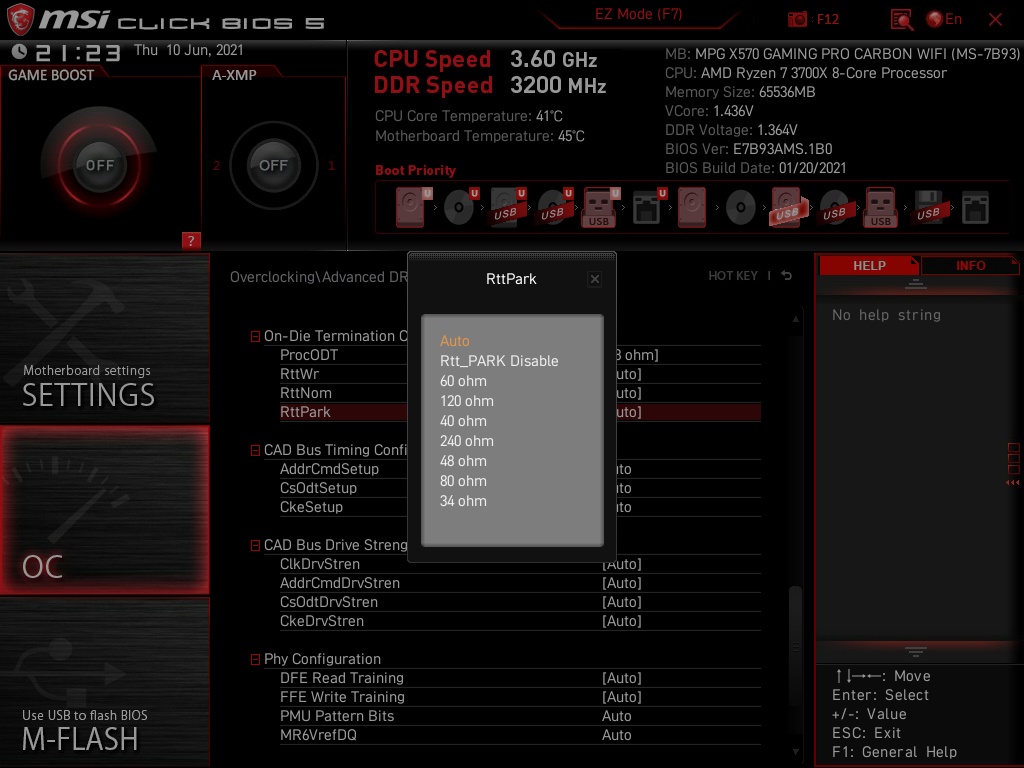Select the eleventh boot icon, a USB key without U badge
The width and height of the screenshot is (1024, 768).
[881, 208]
